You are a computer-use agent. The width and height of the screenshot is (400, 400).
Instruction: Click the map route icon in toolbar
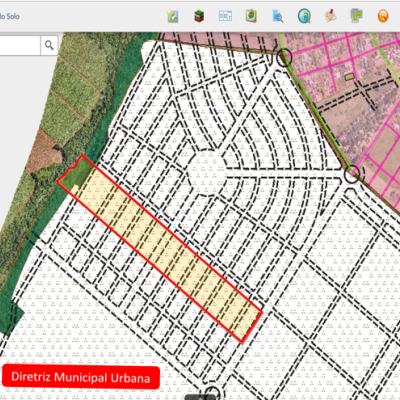click(x=173, y=16)
